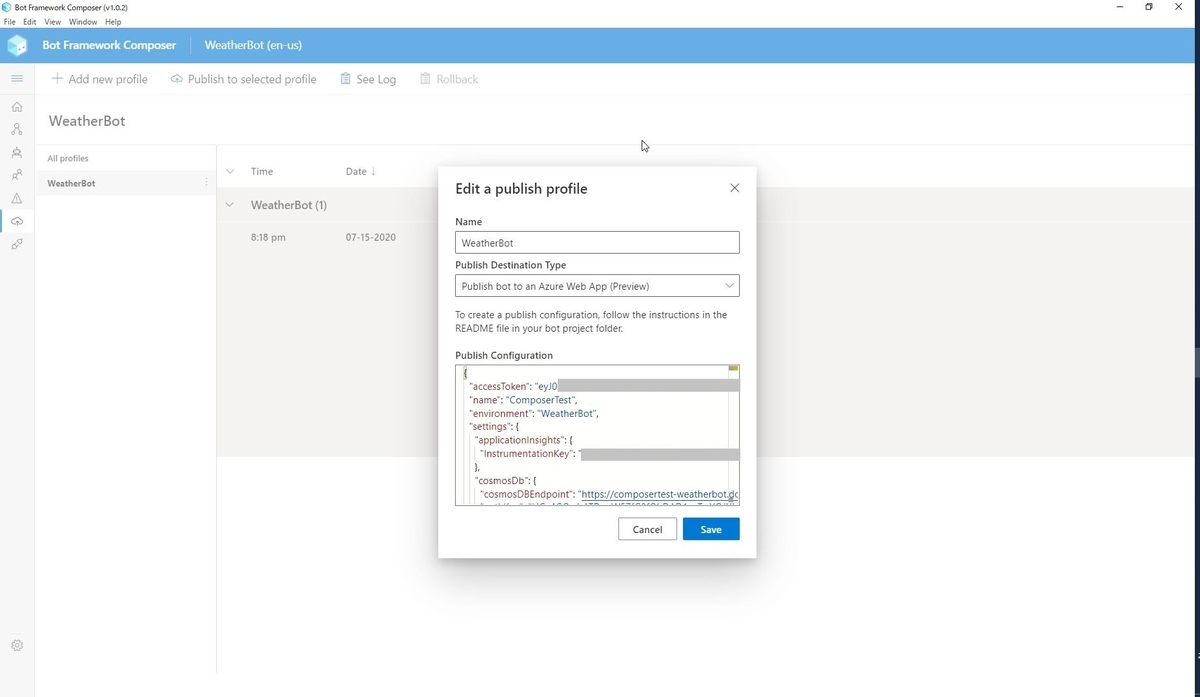This screenshot has height=697, width=1200.
Task: Close the Edit a publish profile dialog
Action: pos(735,188)
